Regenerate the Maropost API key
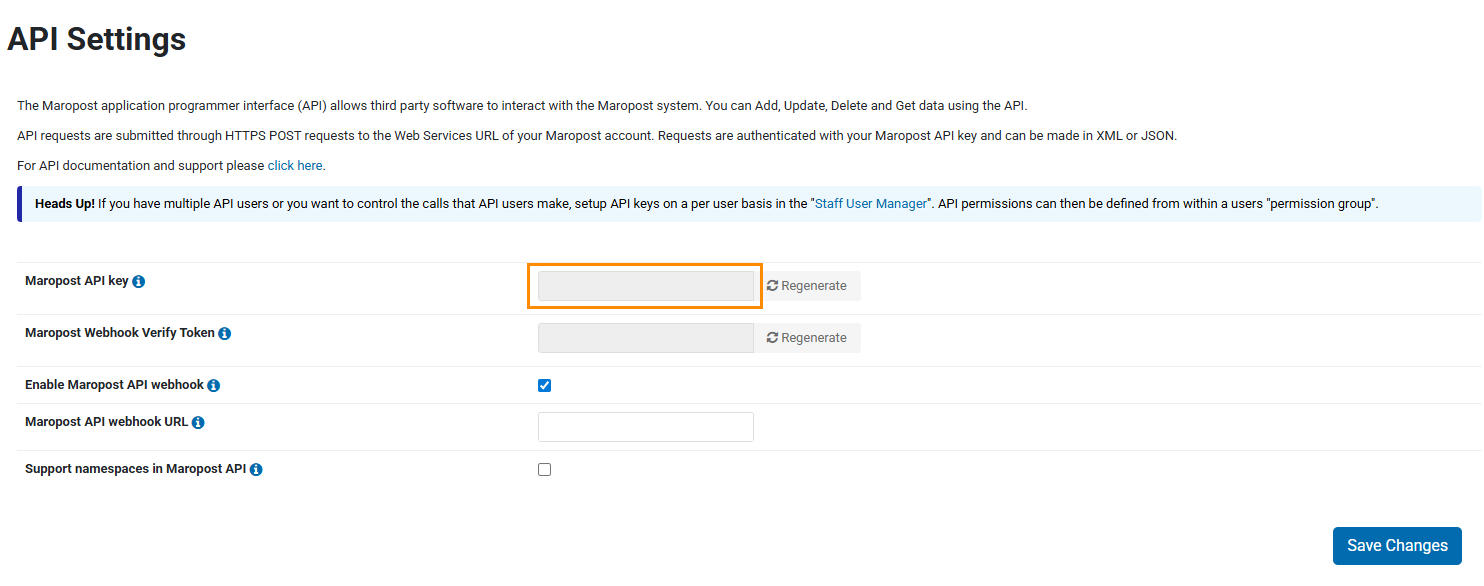This screenshot has height=586, width=1484. (807, 286)
